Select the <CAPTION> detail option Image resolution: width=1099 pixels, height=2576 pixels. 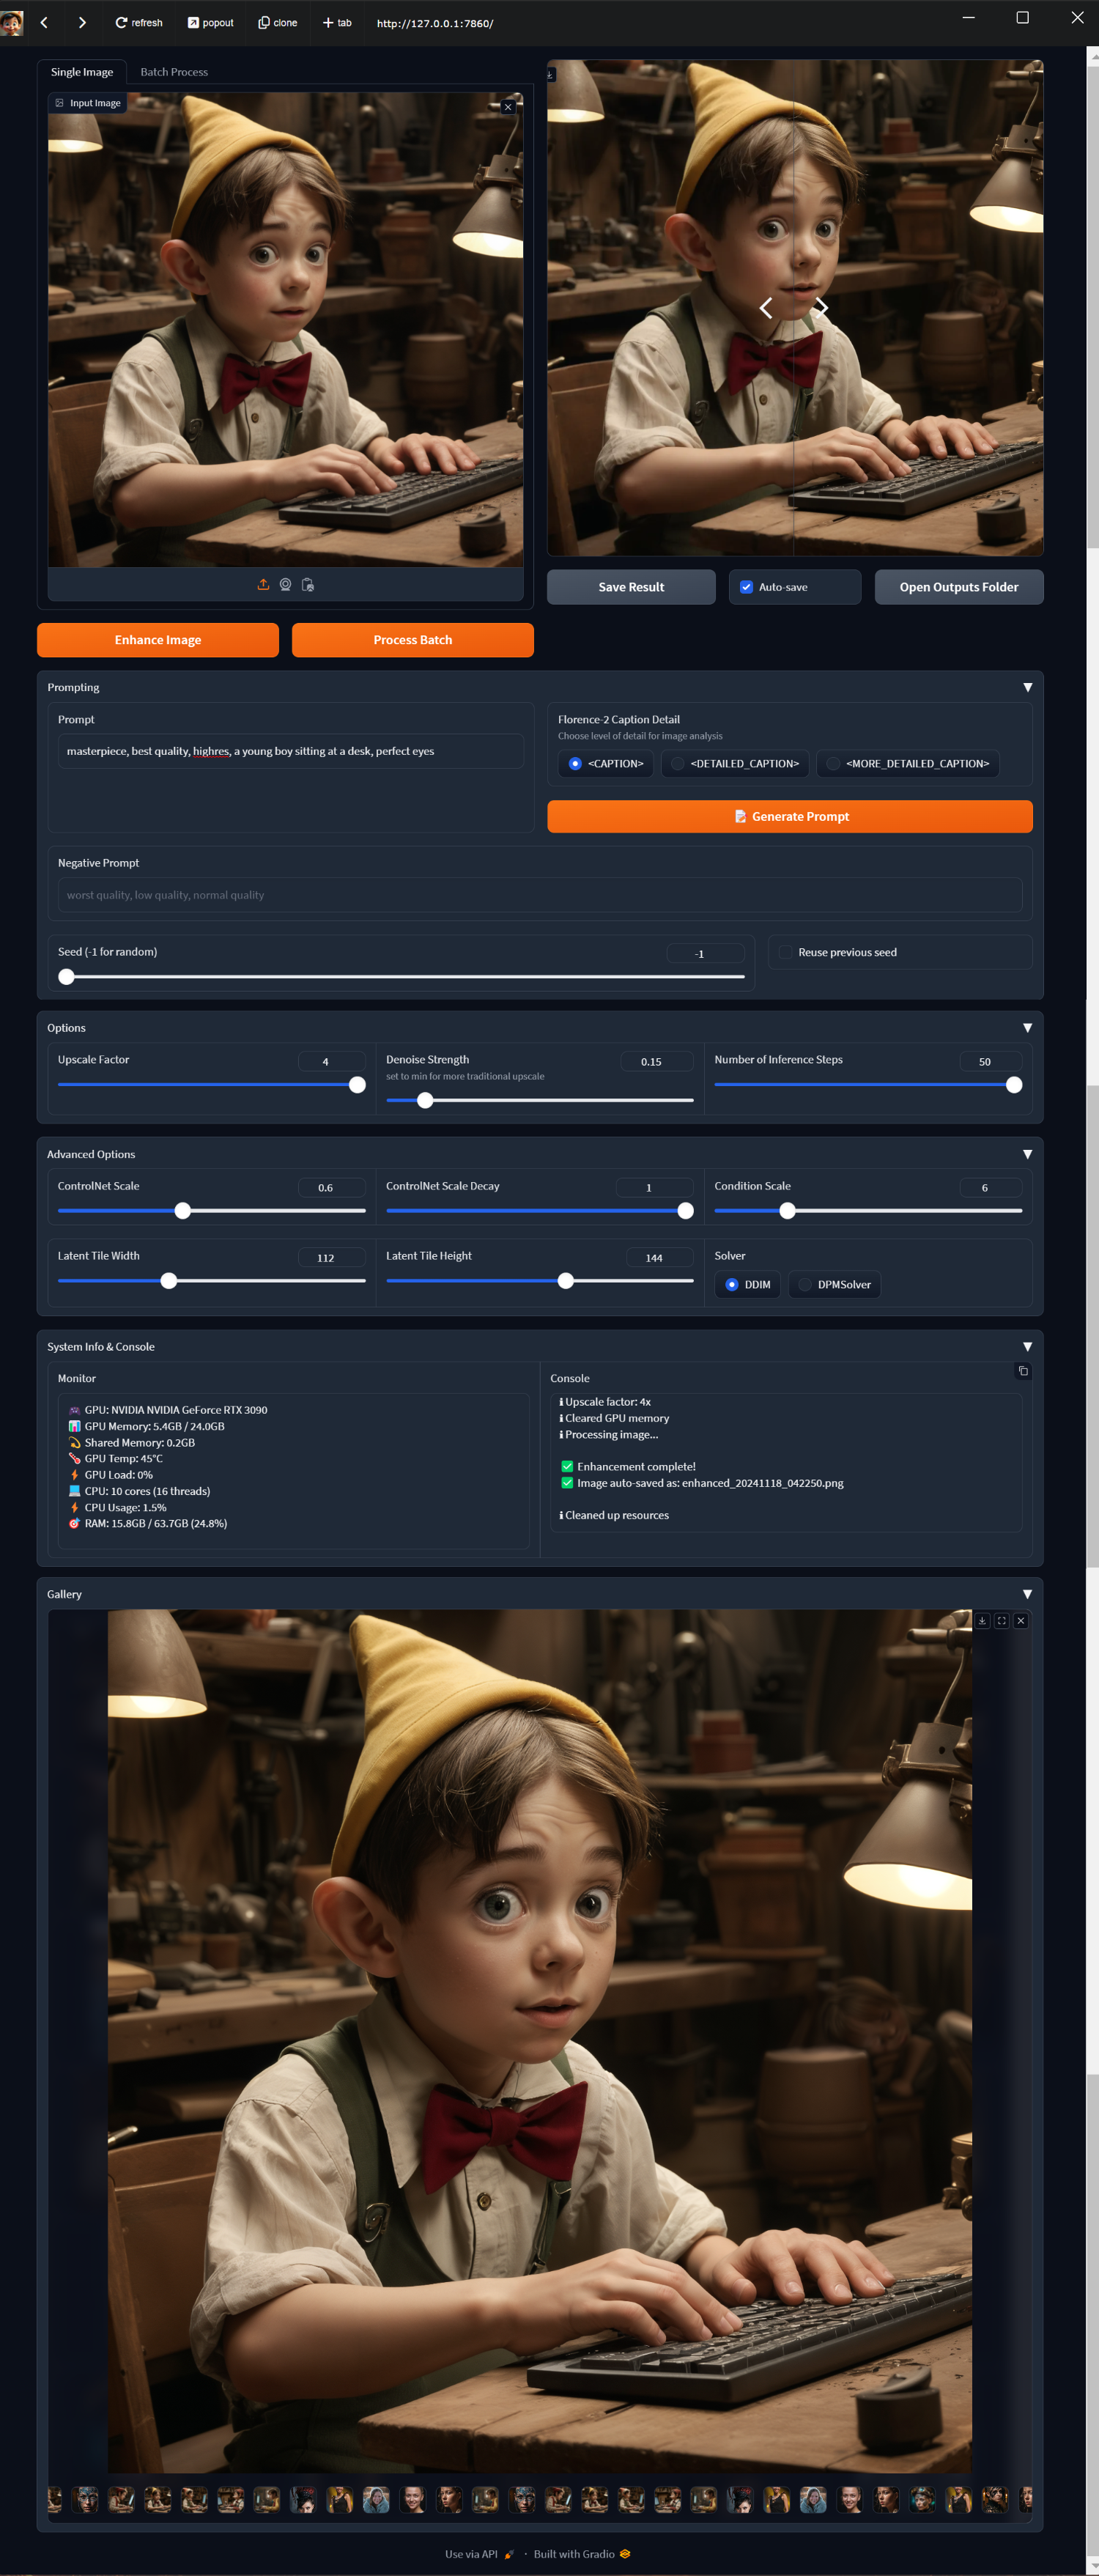tap(605, 764)
